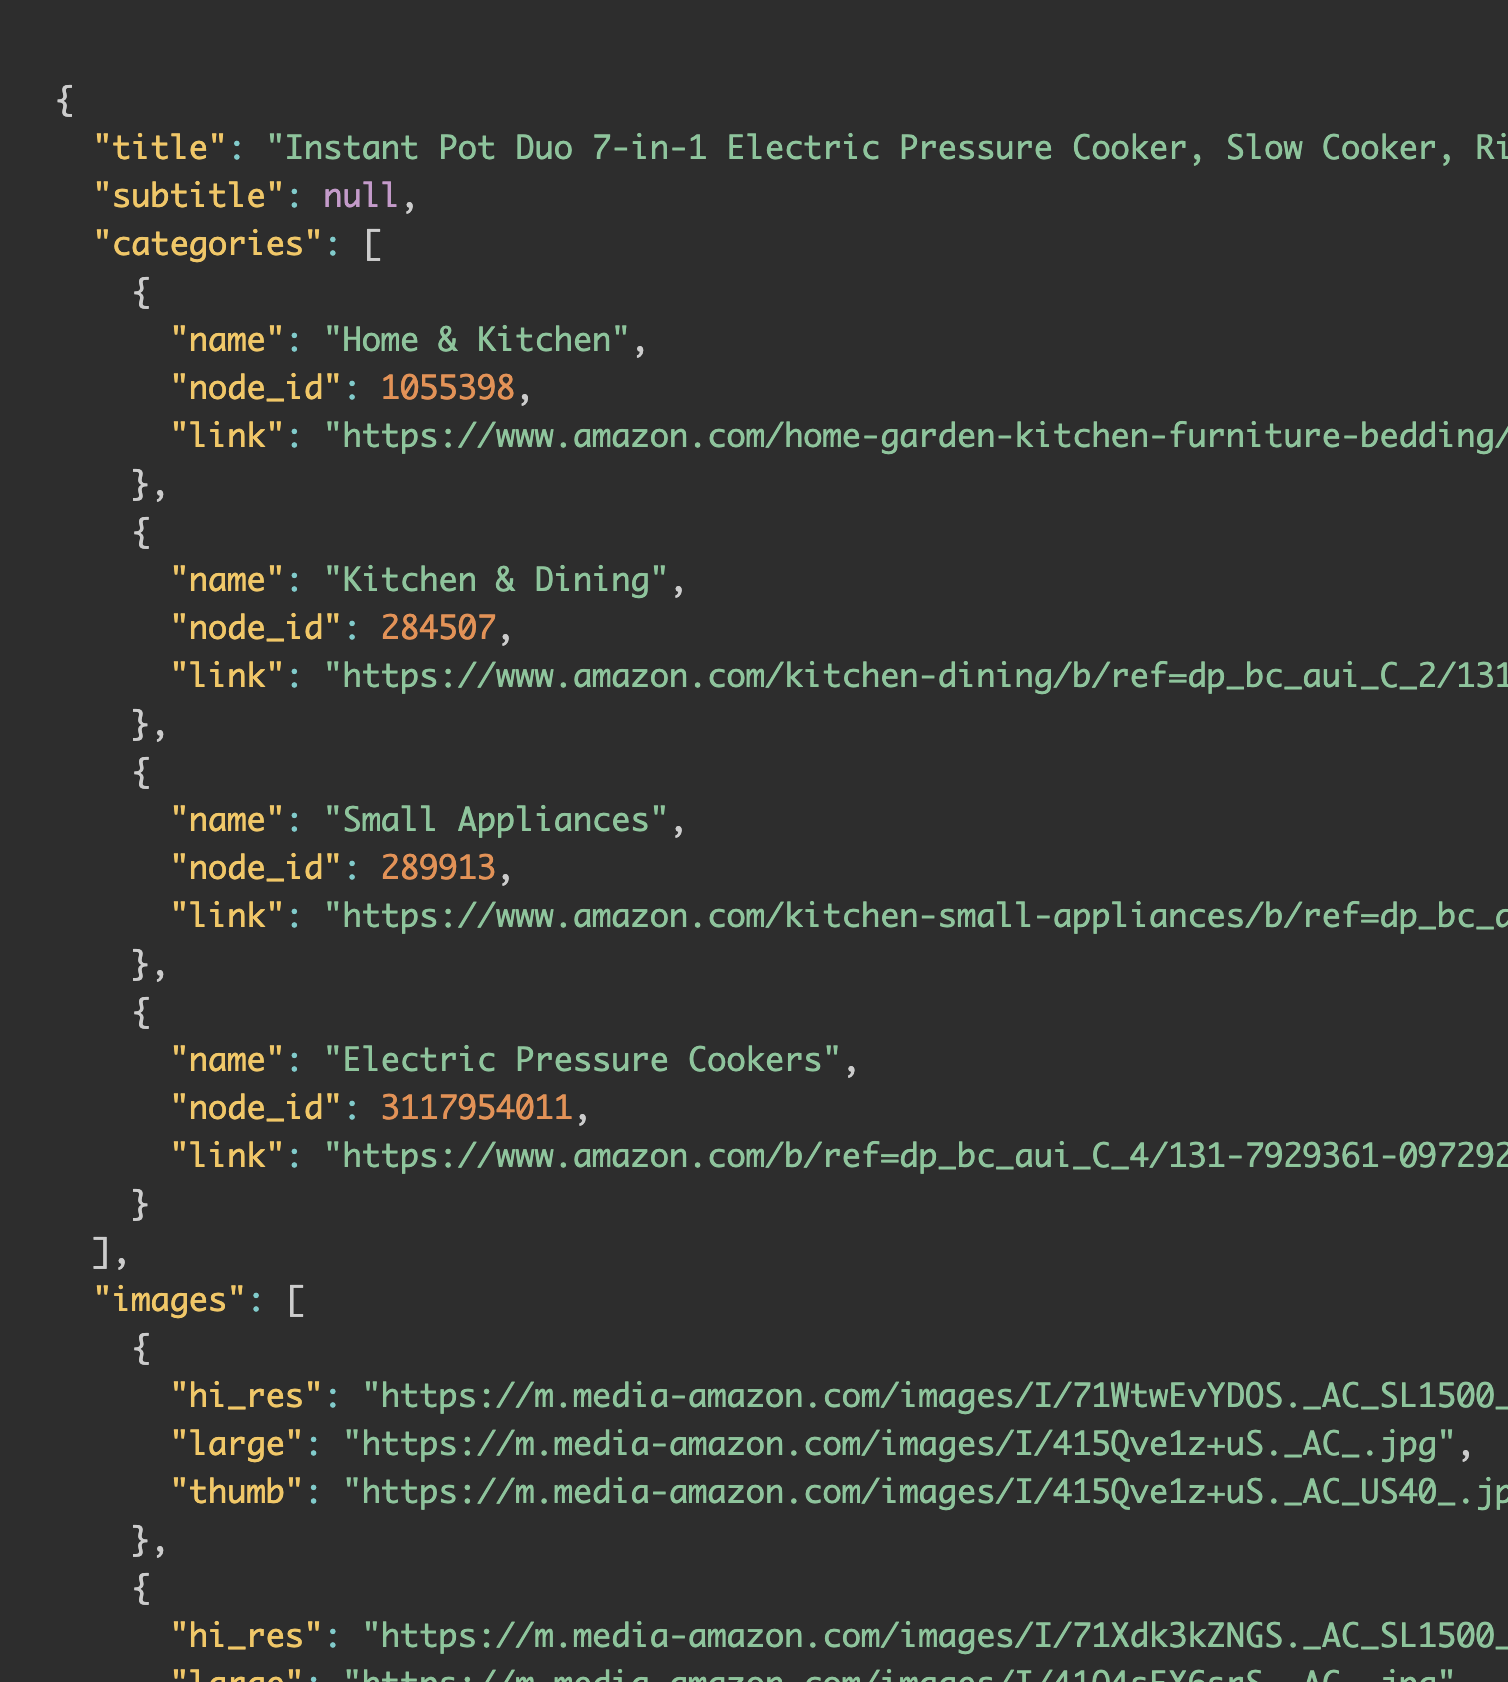Click the kitchen-dining link URL

click(915, 676)
